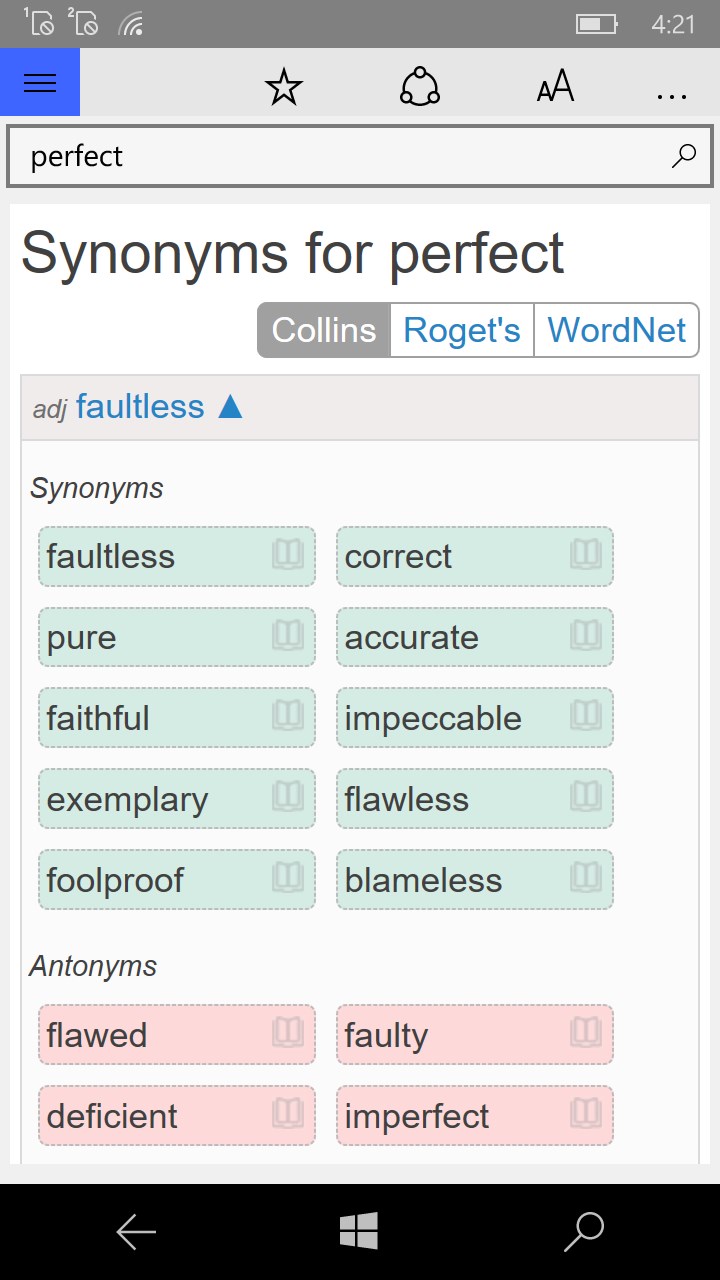Tap the synonym link blameless
Viewport: 720px width, 1280px height.
pyautogui.click(x=424, y=880)
